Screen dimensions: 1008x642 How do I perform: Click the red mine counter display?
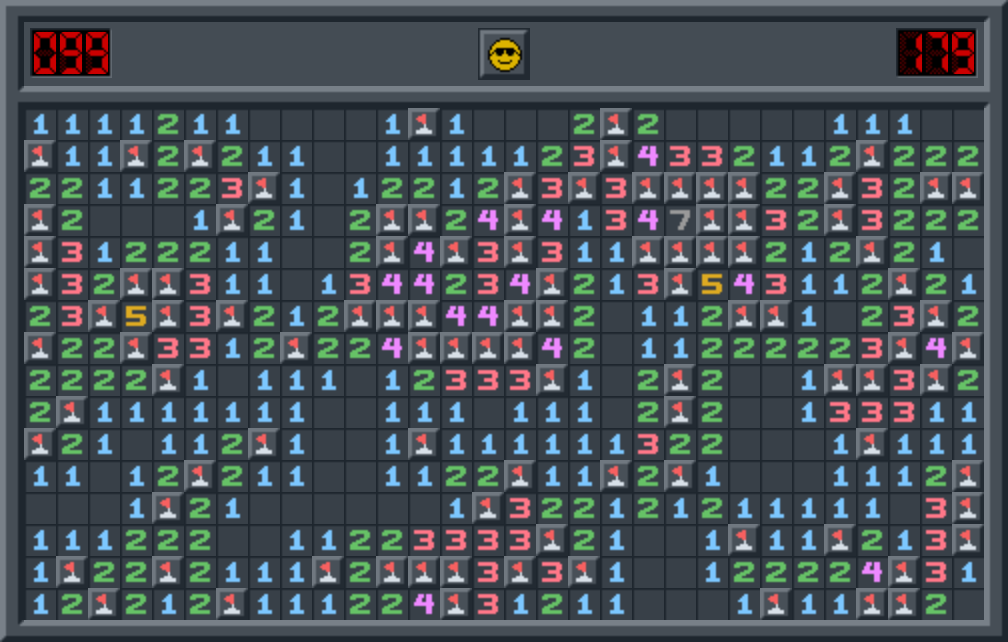pyautogui.click(x=71, y=53)
